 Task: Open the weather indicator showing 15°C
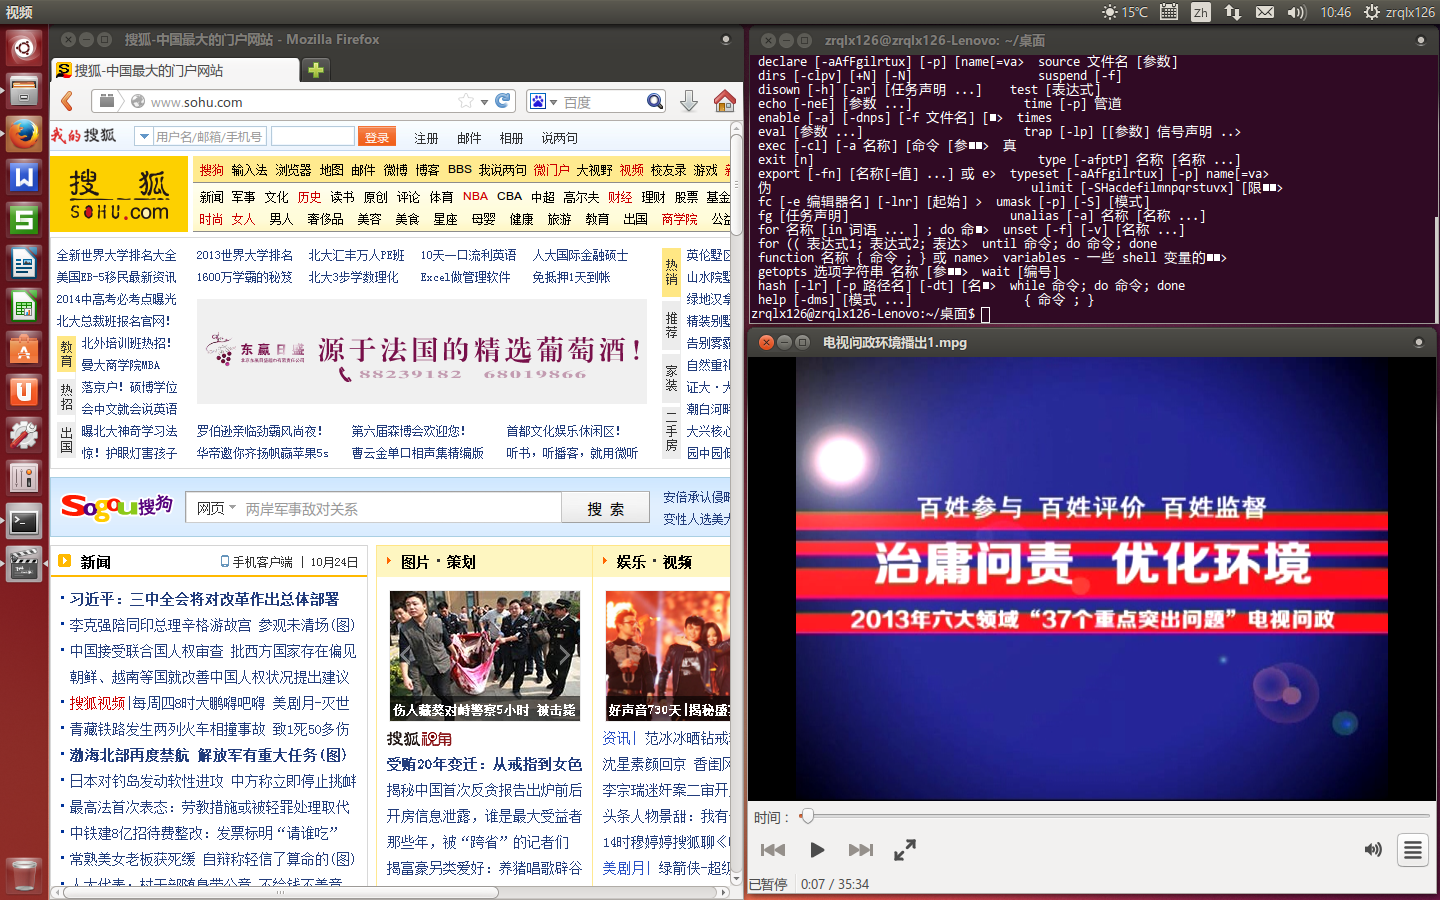click(1125, 12)
